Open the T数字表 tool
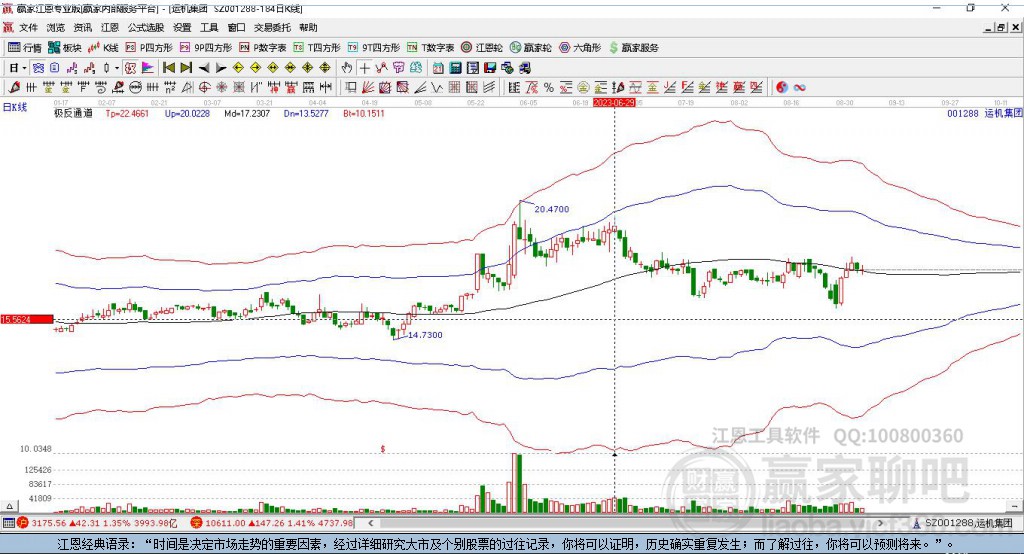Screen dimensions: 1024x554 [x=430, y=48]
